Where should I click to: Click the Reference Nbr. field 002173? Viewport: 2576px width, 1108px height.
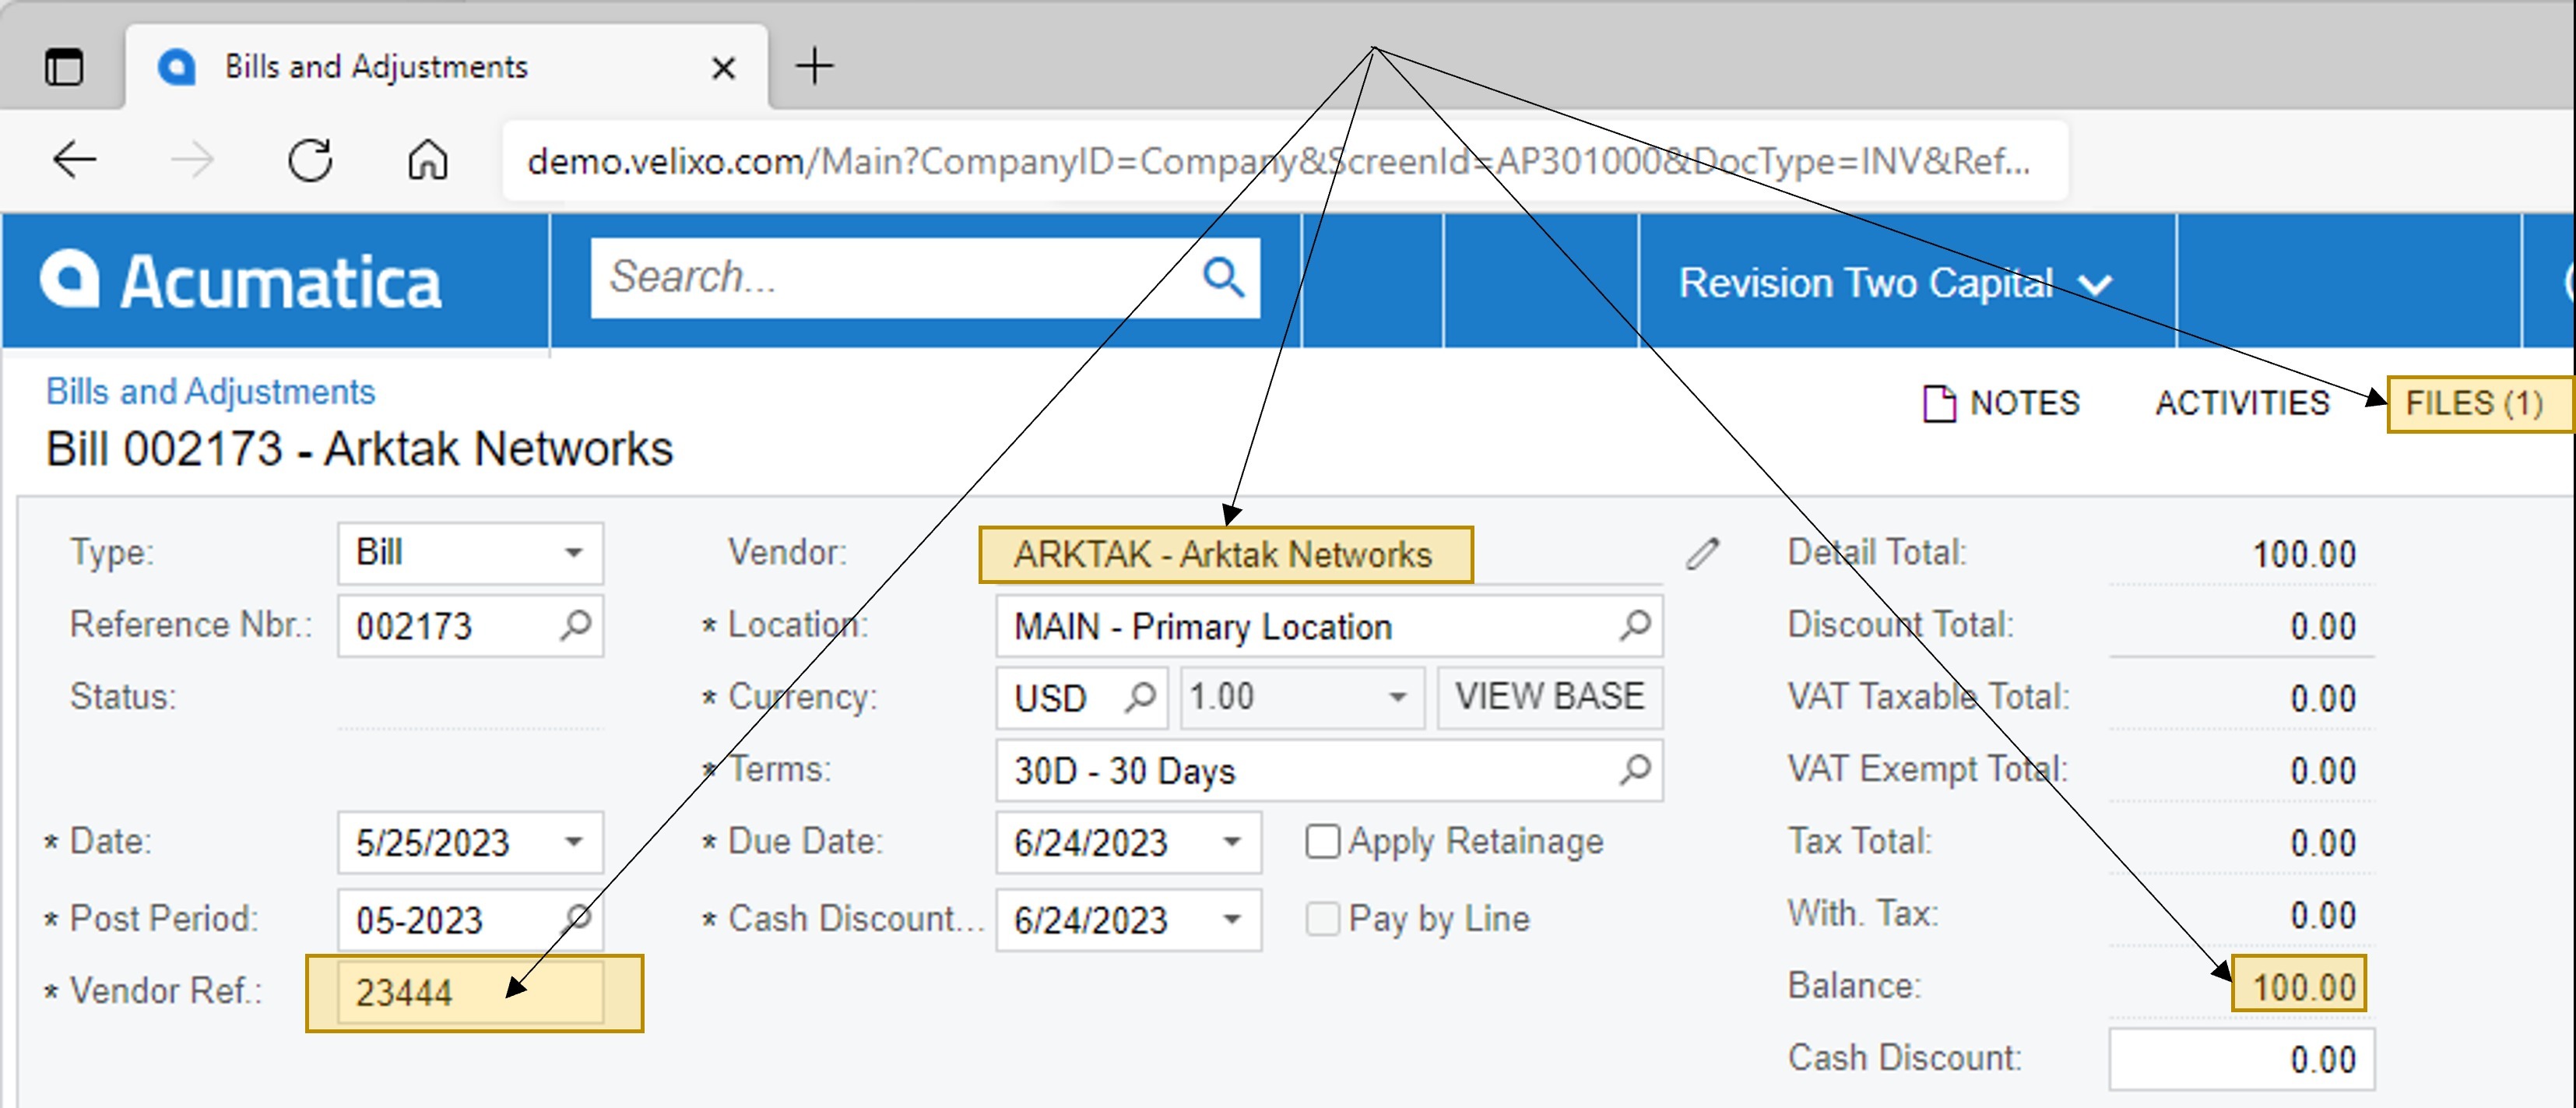click(x=470, y=626)
